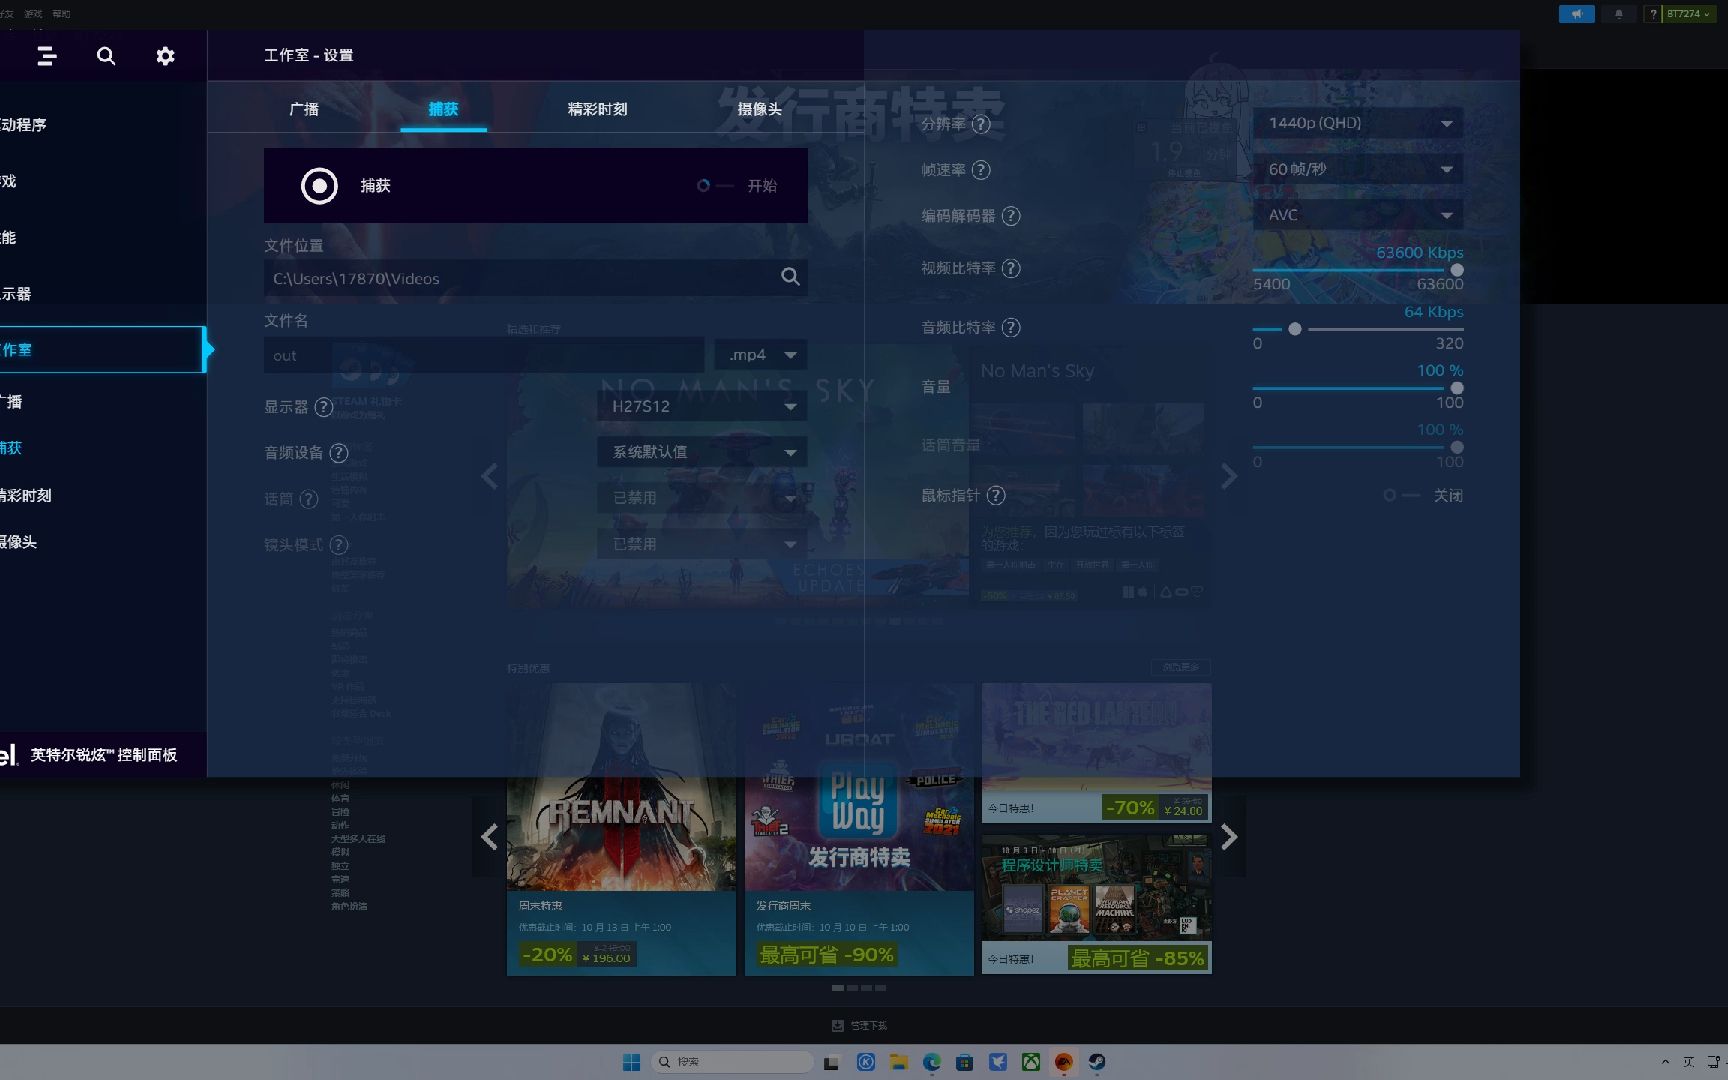The height and width of the screenshot is (1080, 1728).
Task: Switch to the 捕获 tab
Action: tap(443, 109)
